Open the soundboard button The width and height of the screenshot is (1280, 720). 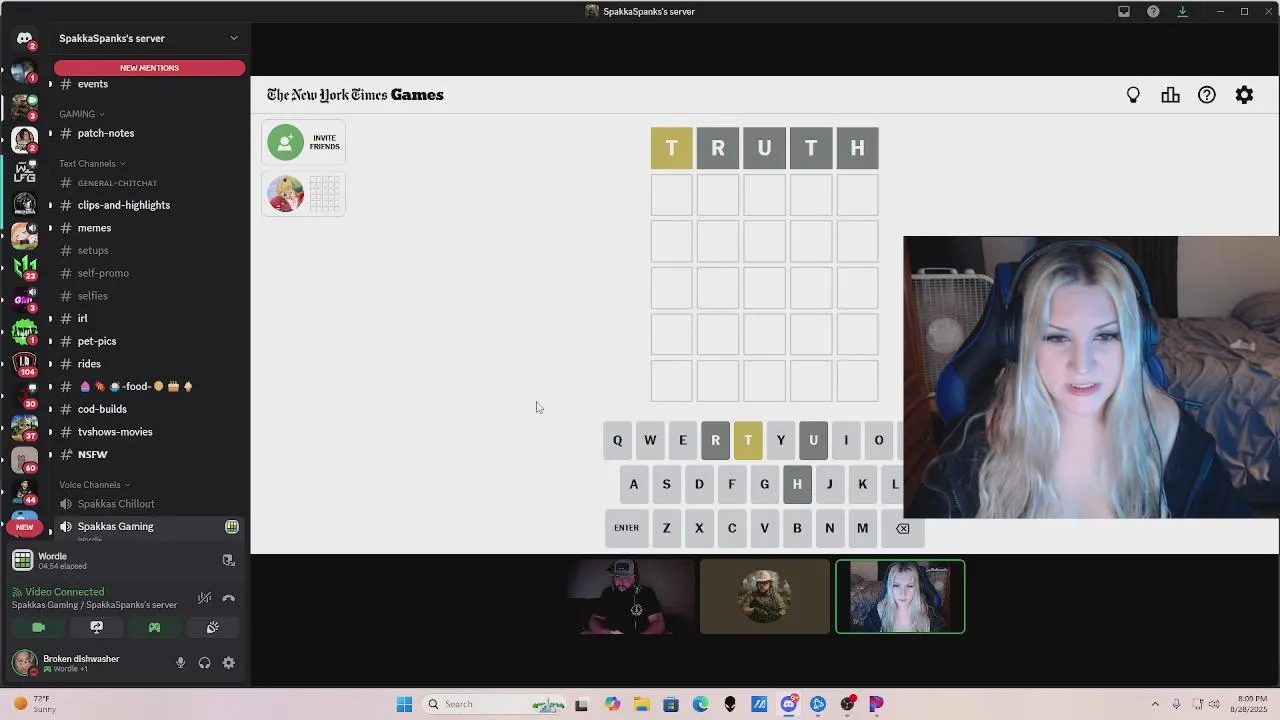pos(212,627)
